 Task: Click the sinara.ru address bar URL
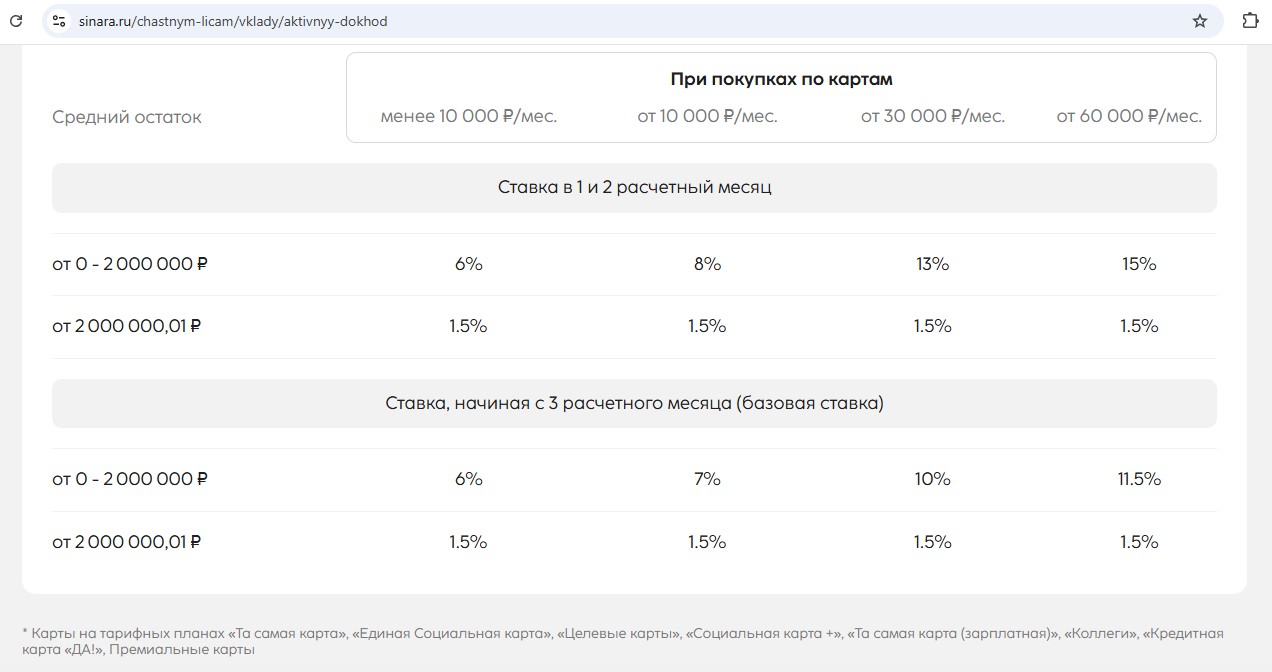tap(233, 21)
